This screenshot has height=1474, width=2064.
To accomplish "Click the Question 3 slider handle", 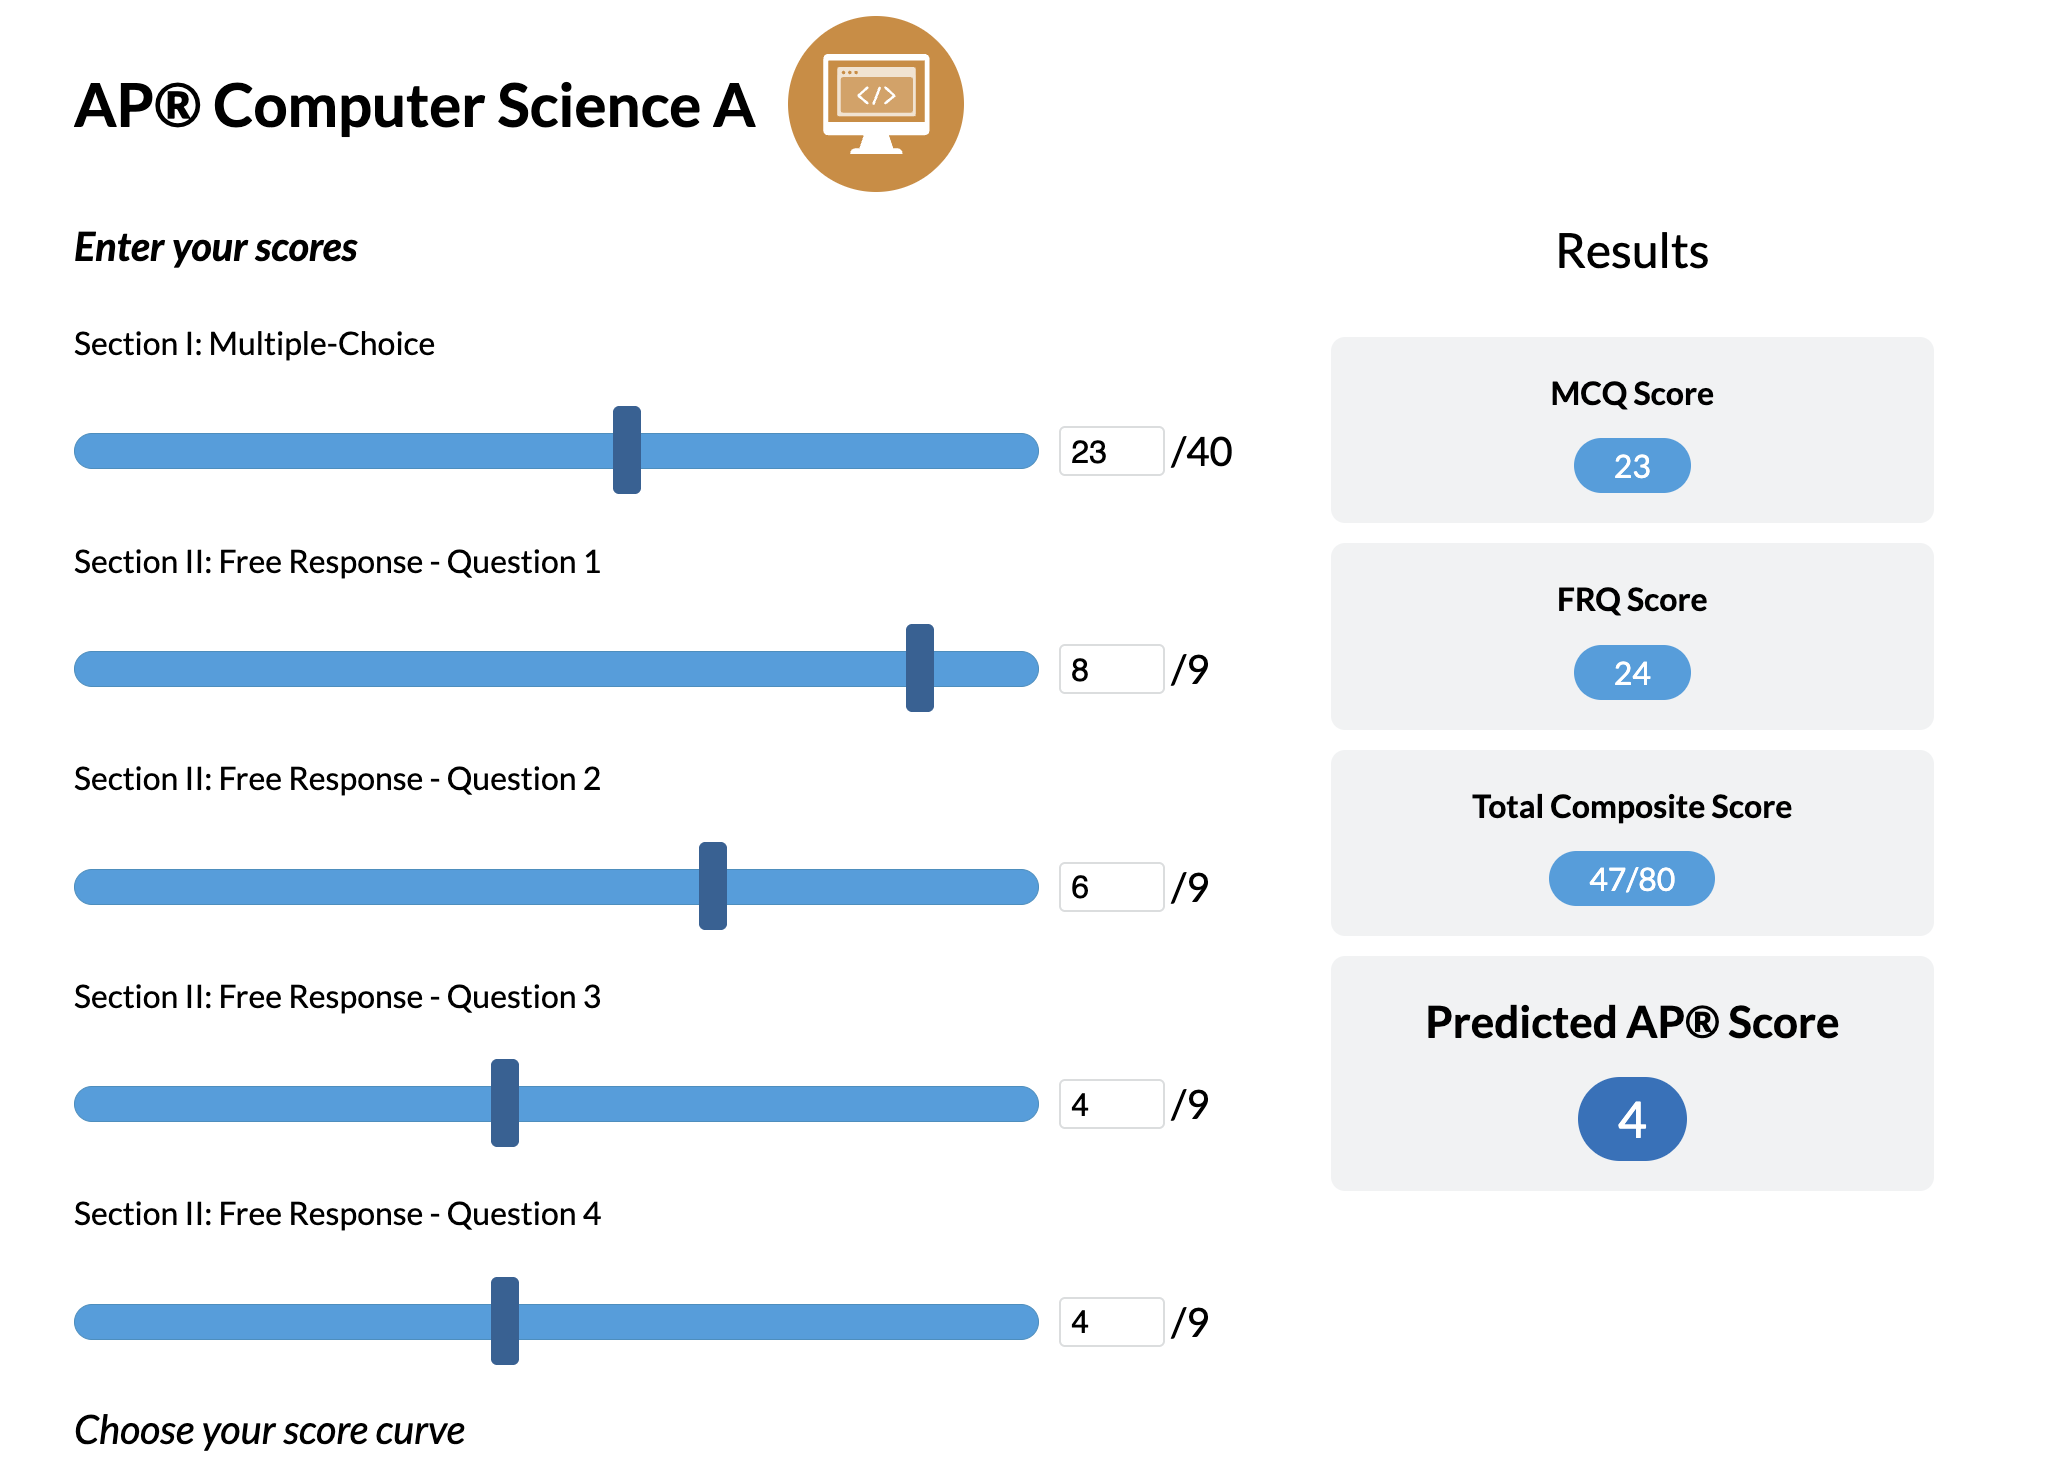I will tap(505, 1103).
